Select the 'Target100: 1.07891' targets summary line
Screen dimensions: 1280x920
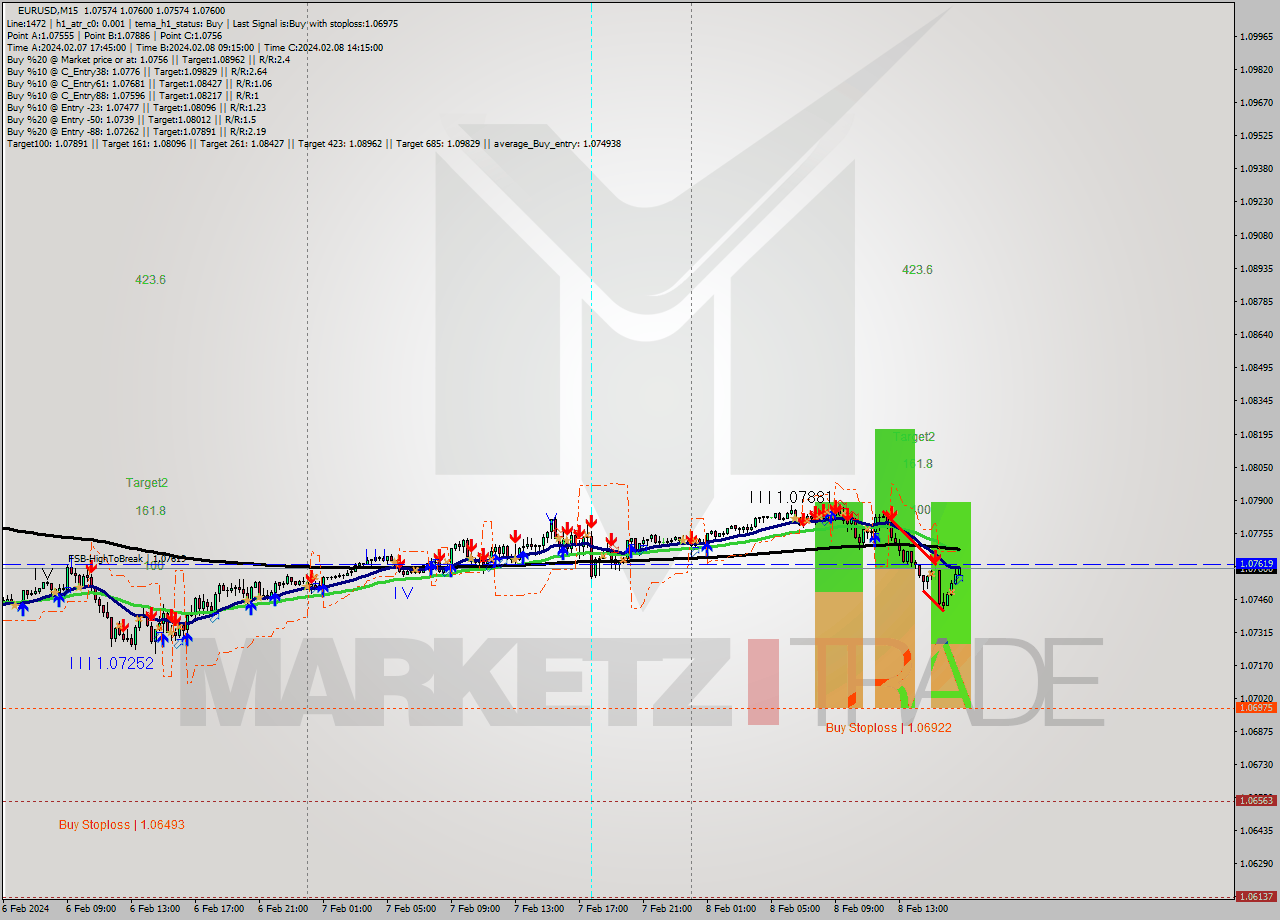314,143
